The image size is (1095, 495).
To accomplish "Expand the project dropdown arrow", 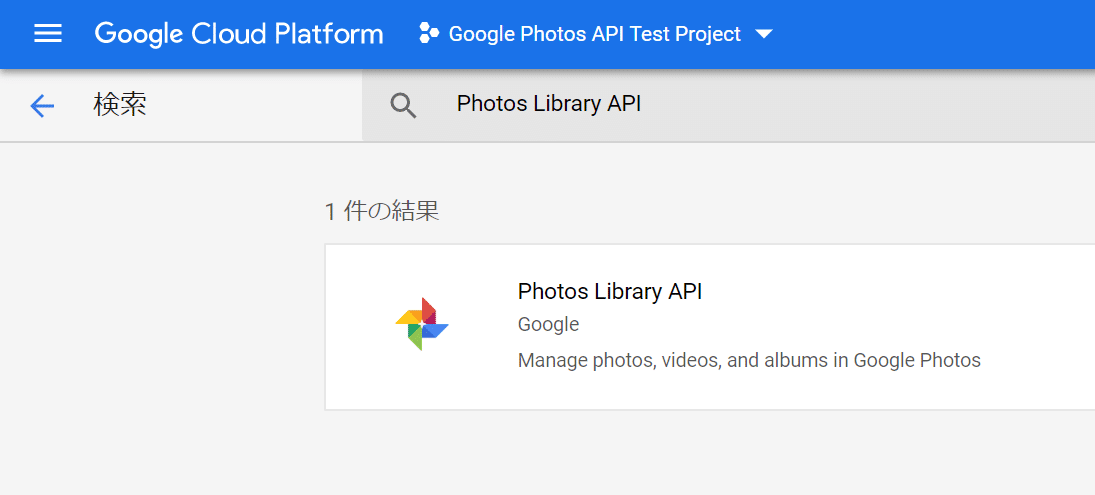I will click(764, 34).
